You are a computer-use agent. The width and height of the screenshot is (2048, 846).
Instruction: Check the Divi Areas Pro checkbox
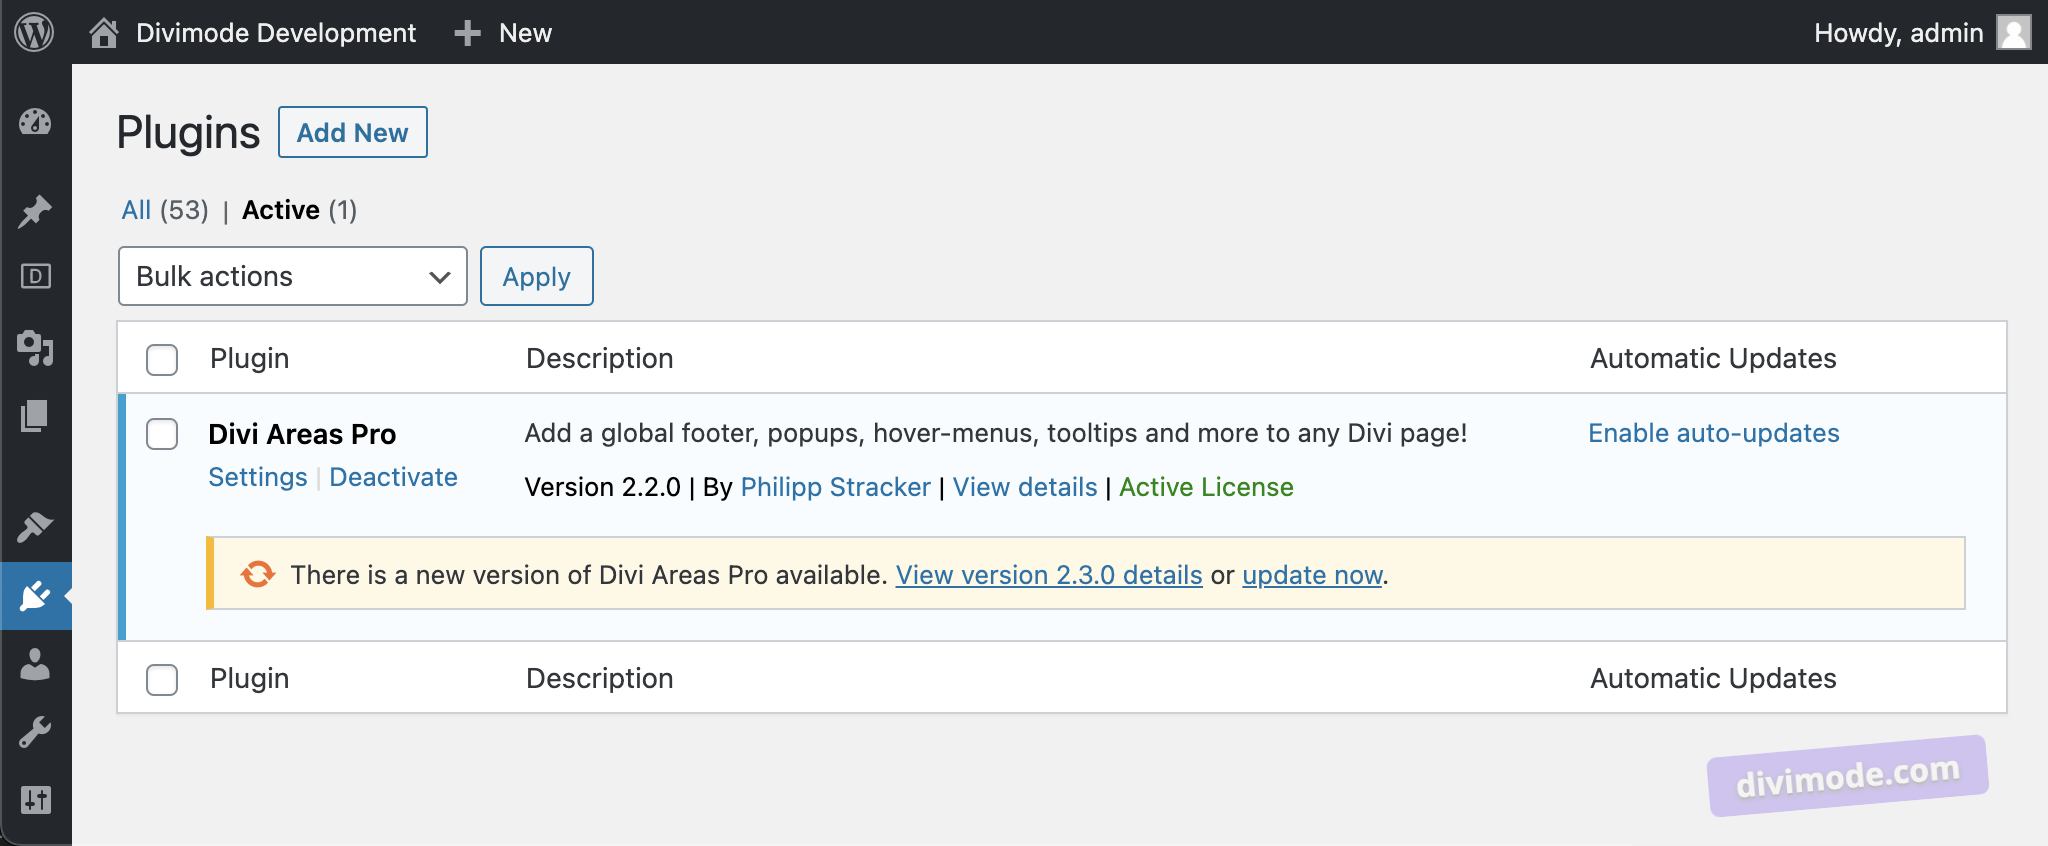162,434
